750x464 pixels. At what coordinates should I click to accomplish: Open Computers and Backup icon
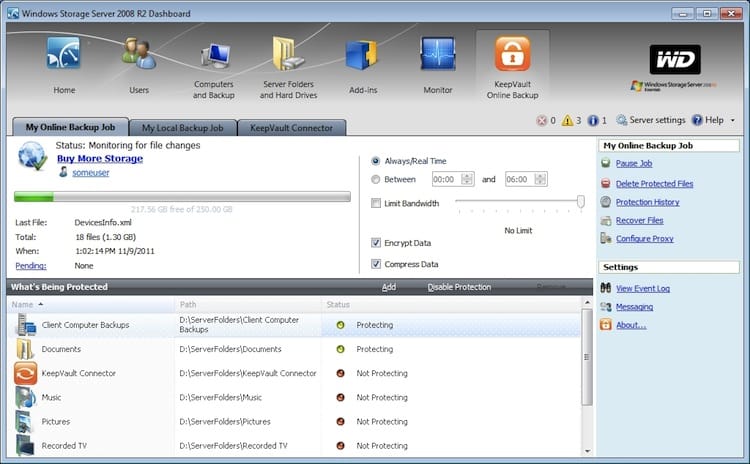(x=216, y=56)
